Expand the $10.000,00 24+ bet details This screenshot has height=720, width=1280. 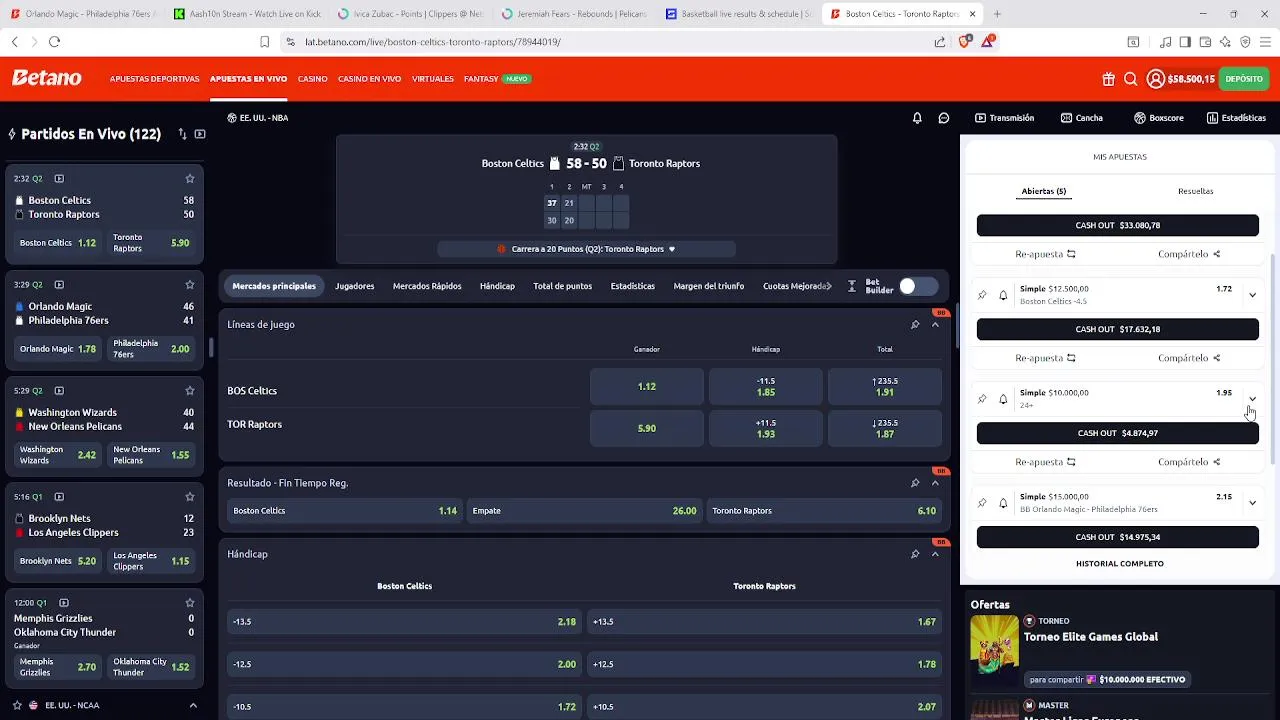(x=1252, y=399)
